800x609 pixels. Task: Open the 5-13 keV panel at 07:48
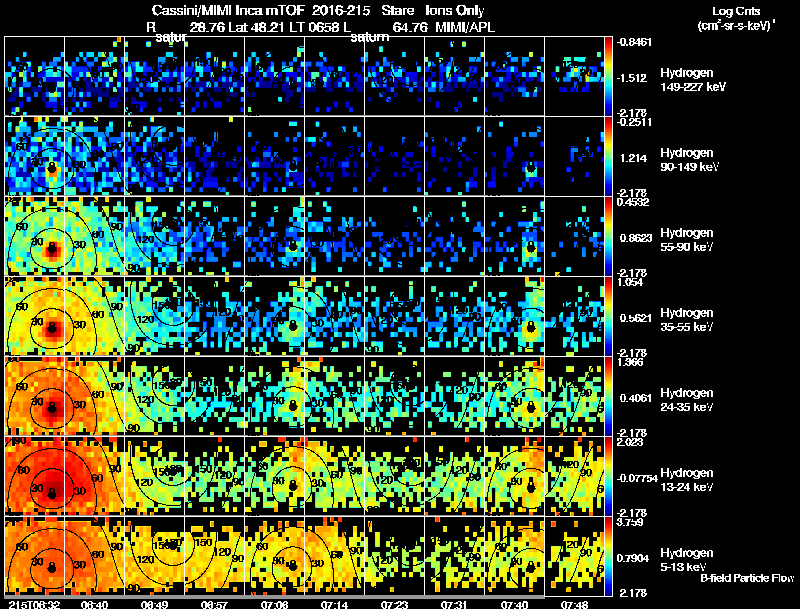pos(574,556)
